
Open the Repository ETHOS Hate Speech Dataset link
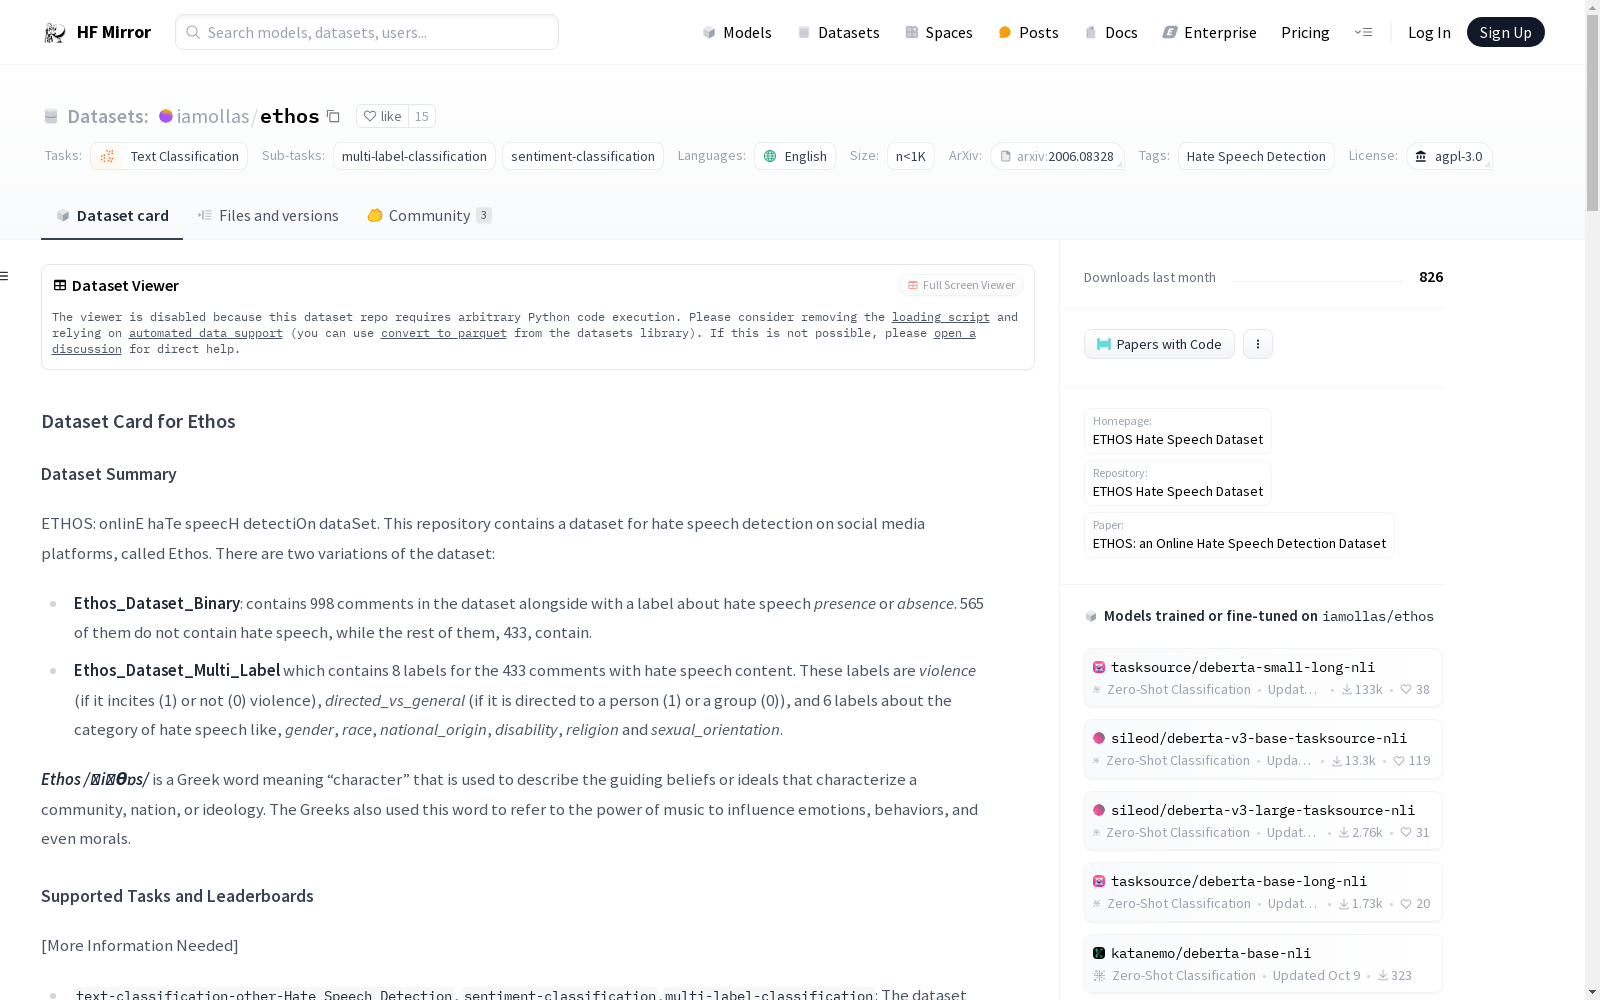1178,483
